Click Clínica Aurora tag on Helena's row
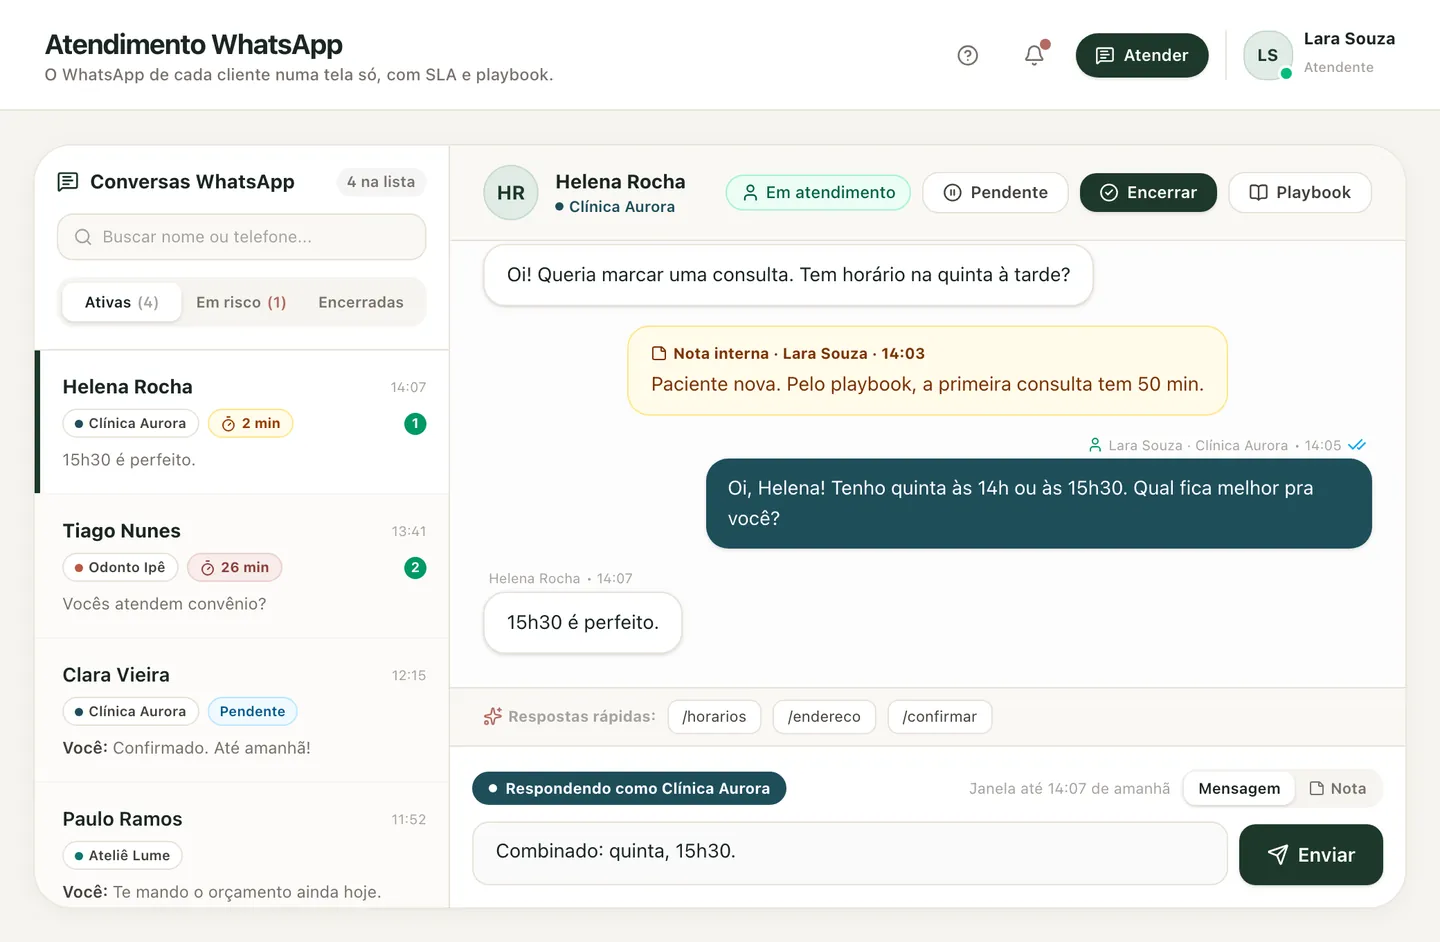Screen dimensions: 1440x942 [131, 424]
